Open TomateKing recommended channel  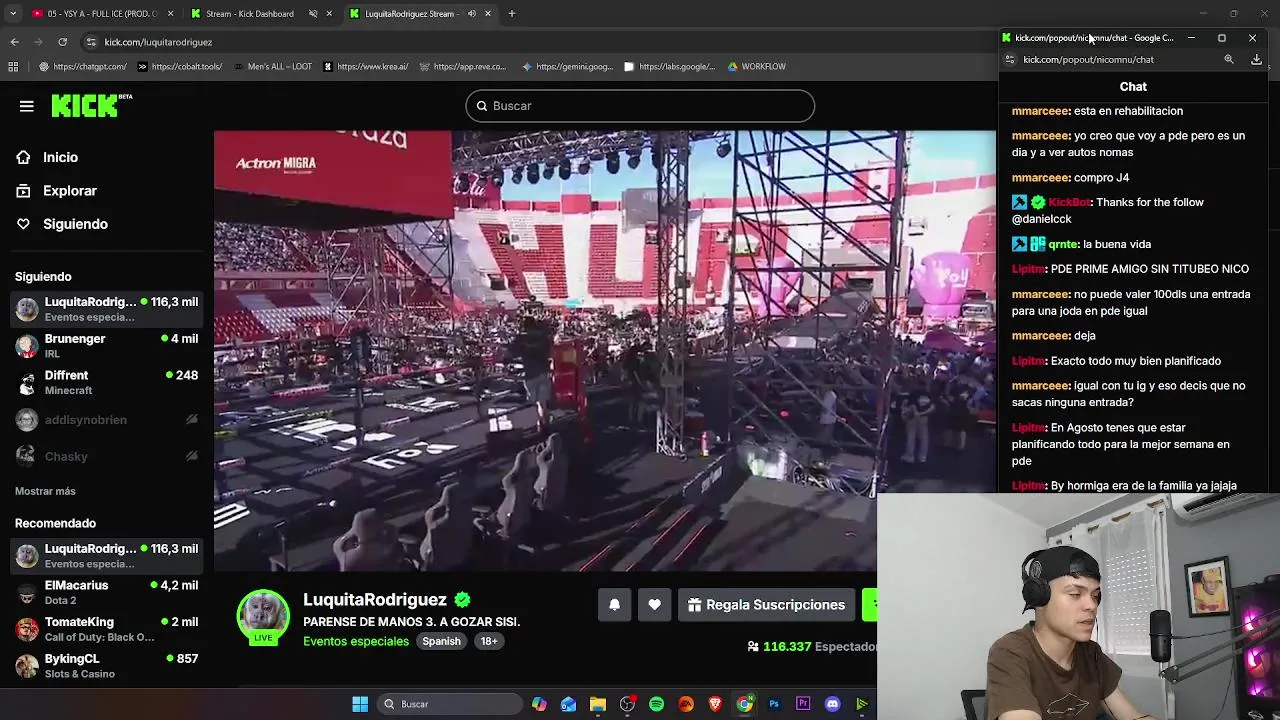[x=106, y=629]
